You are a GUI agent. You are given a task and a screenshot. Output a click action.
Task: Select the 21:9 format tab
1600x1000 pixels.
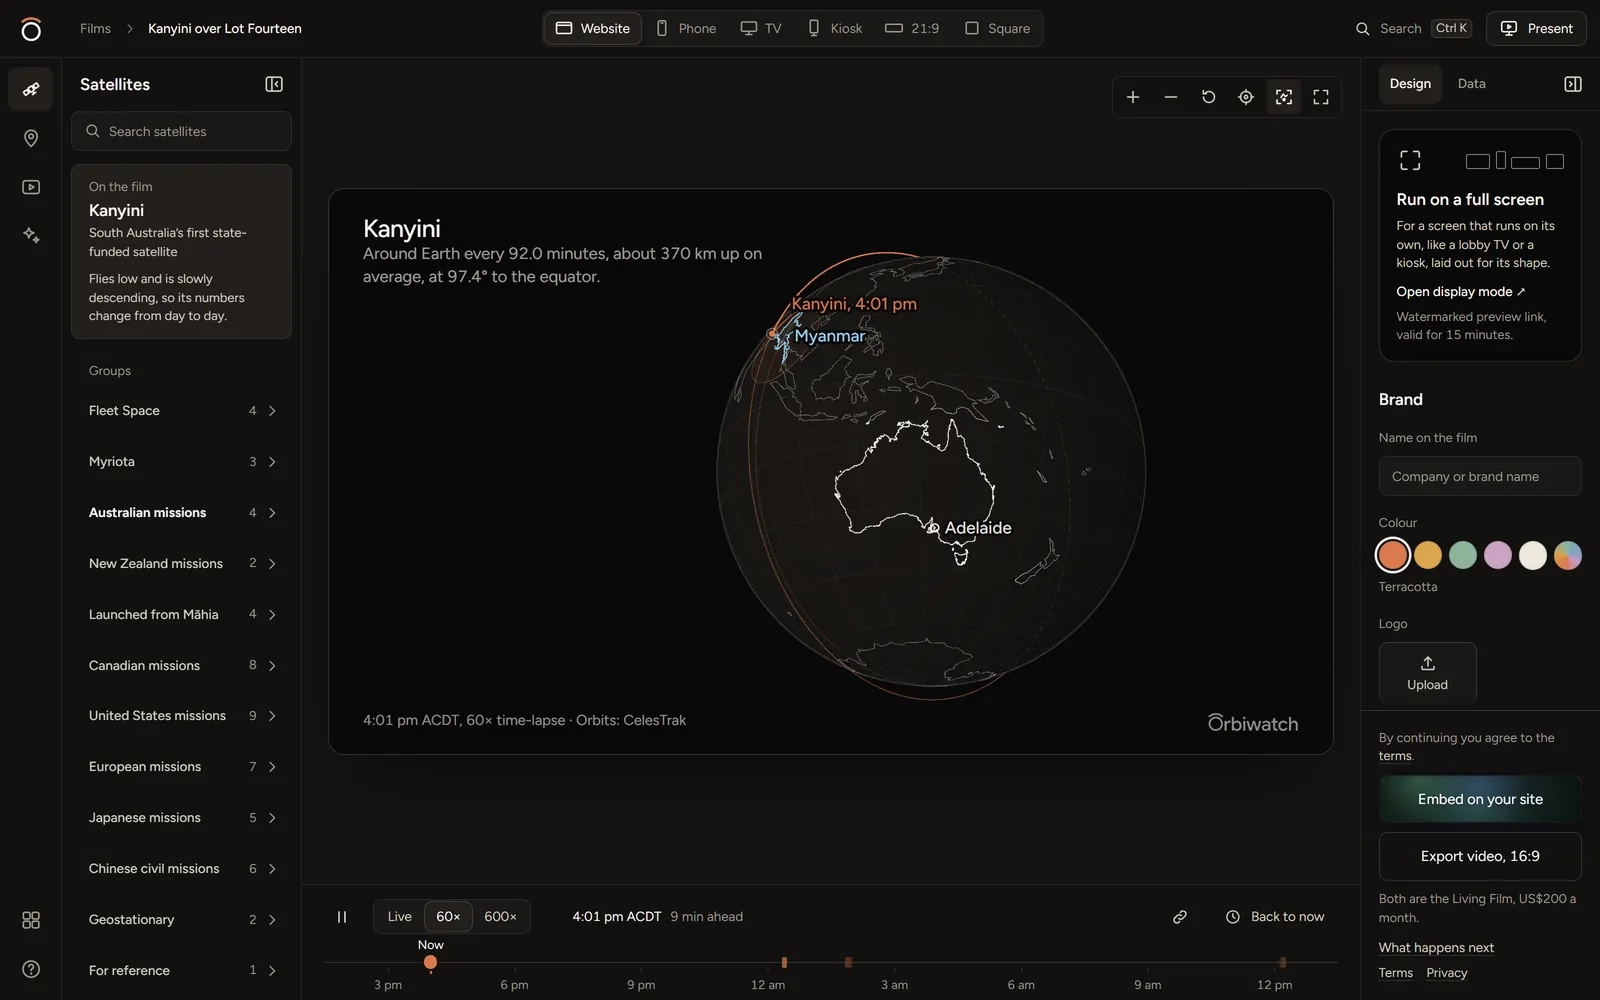pos(912,29)
